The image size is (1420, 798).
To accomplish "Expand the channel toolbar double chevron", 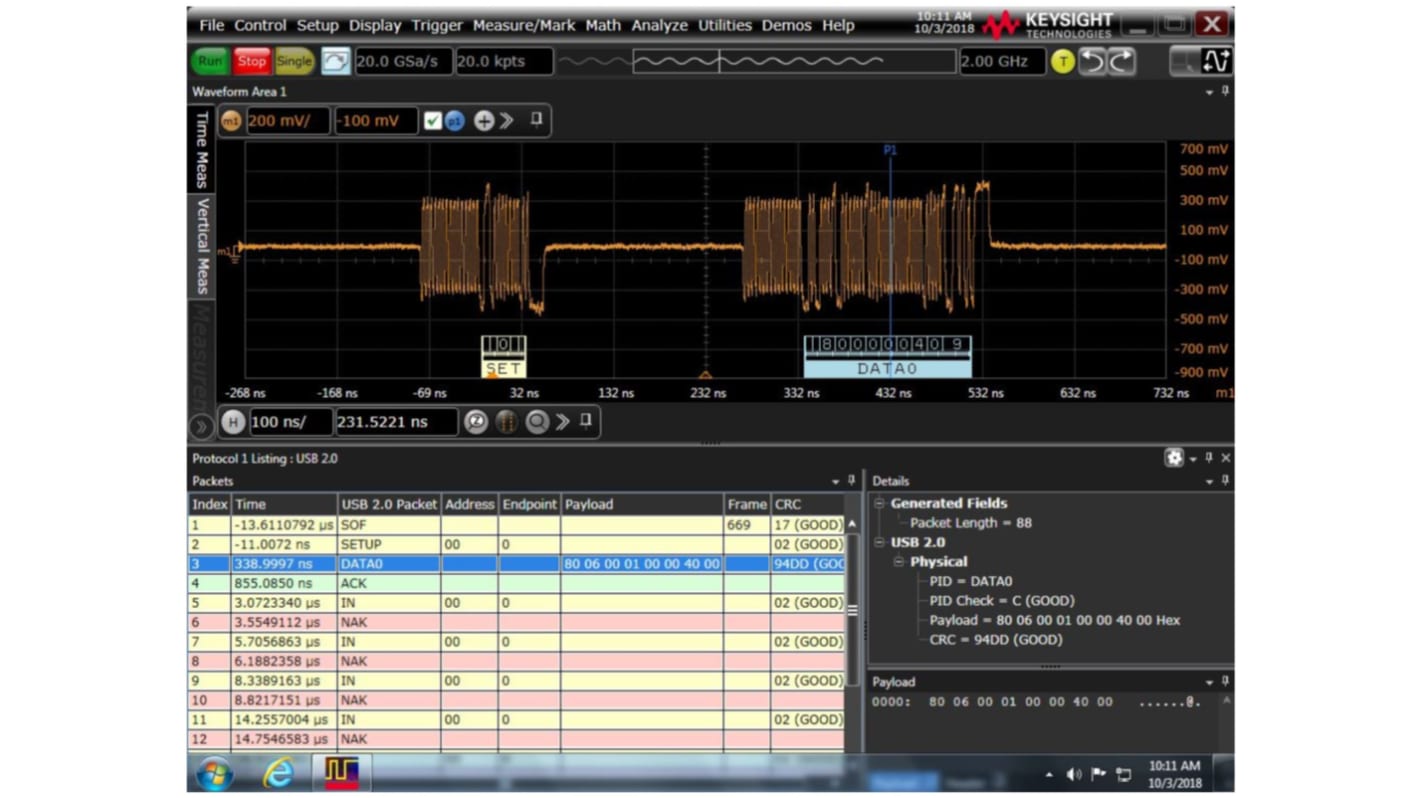I will [x=507, y=121].
